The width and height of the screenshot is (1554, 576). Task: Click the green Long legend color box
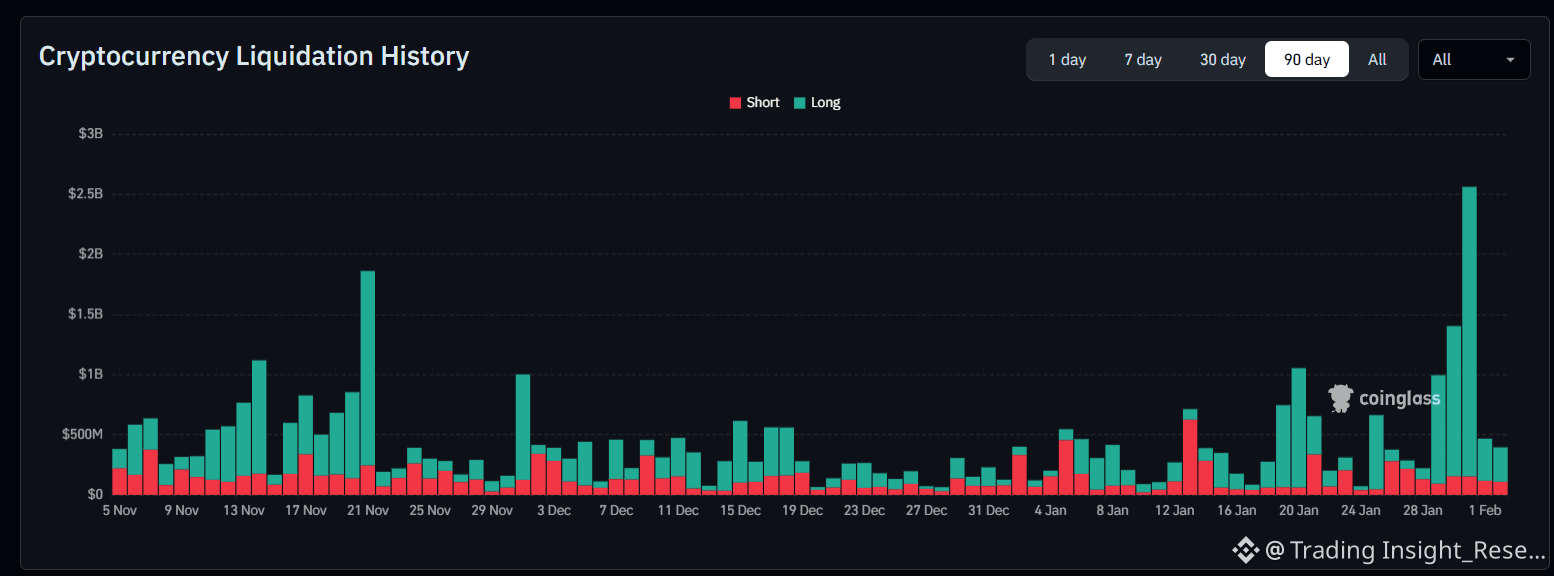(800, 103)
